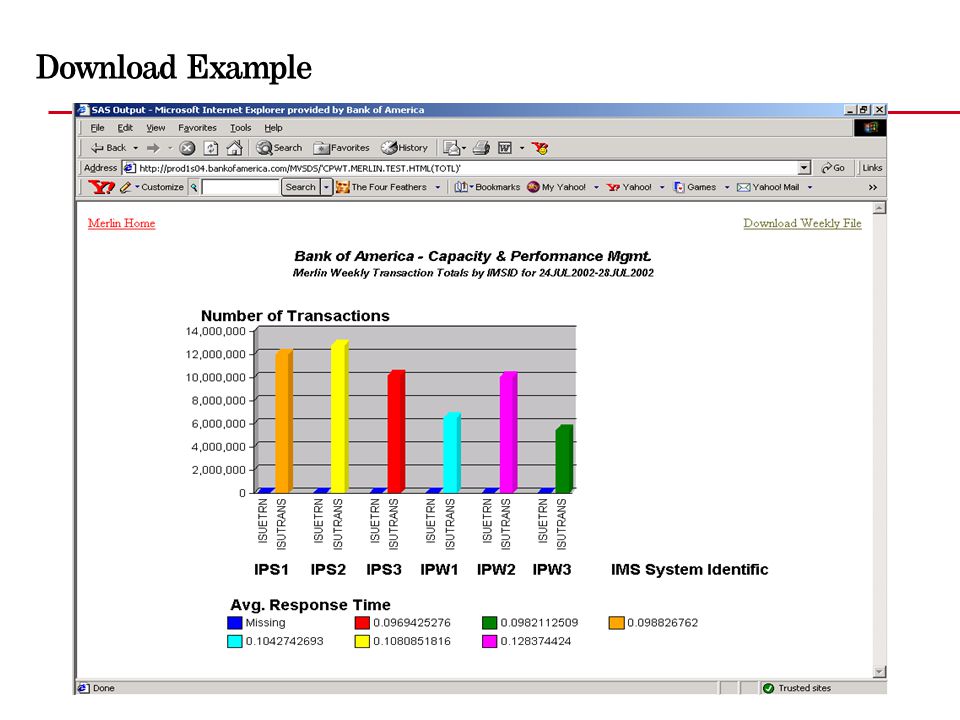Open the Search pane from the toolbar
The height and width of the screenshot is (720, 960).
click(x=279, y=148)
